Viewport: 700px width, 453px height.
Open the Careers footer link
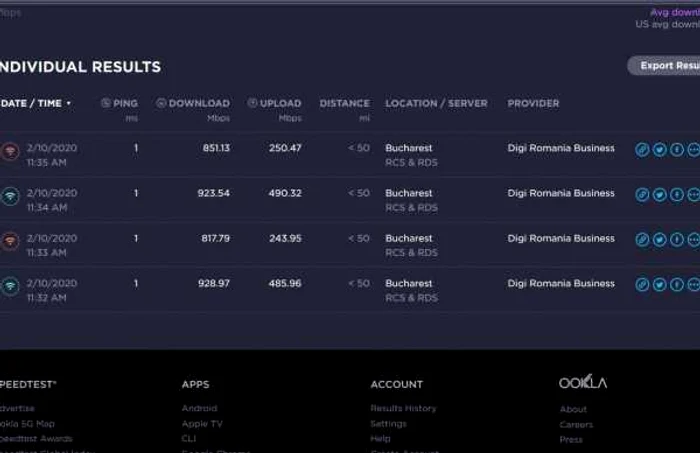[x=576, y=424]
